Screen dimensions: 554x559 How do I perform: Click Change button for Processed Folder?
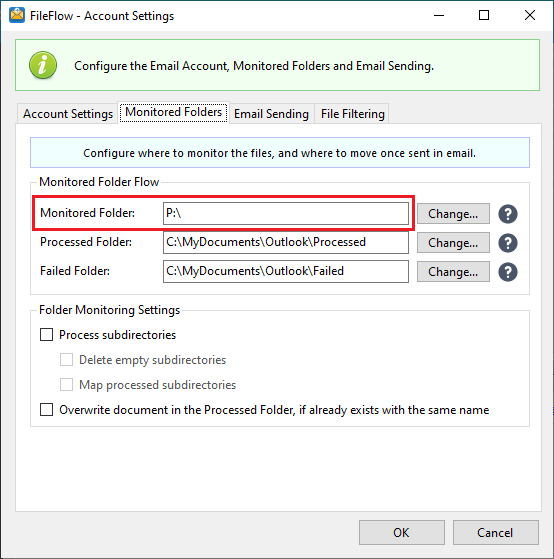(453, 243)
